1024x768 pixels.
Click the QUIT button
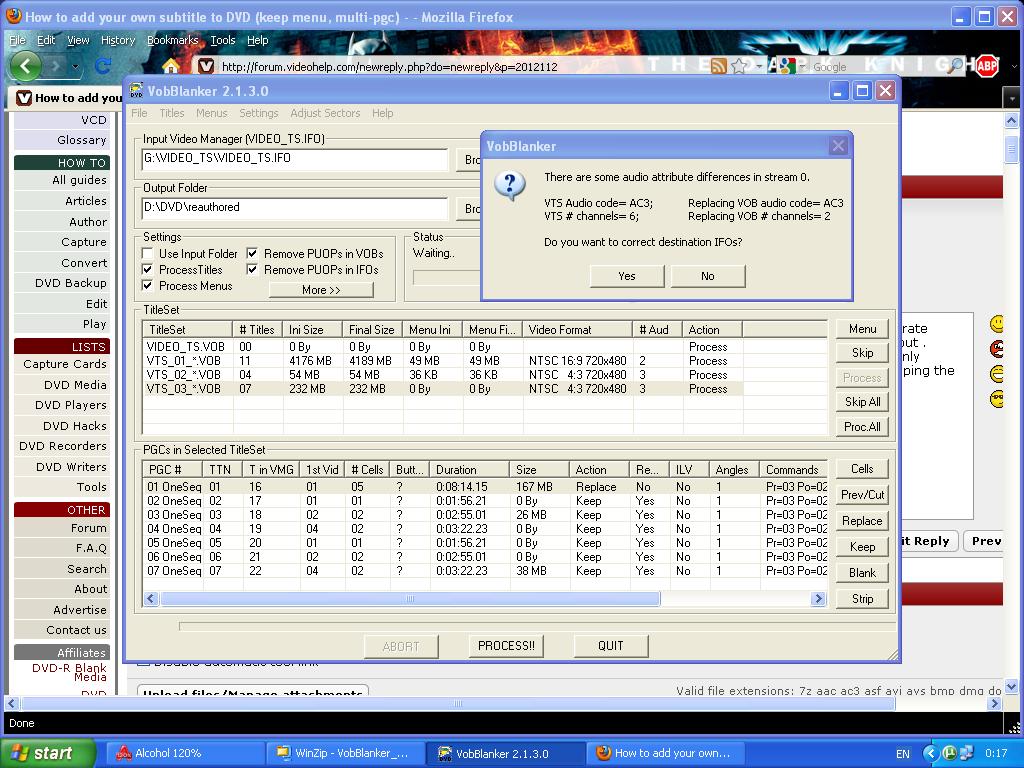click(x=611, y=646)
